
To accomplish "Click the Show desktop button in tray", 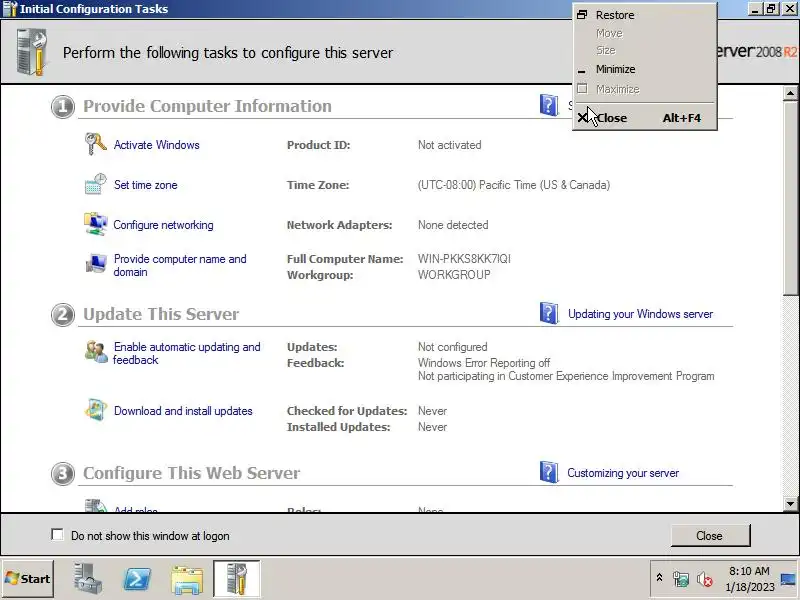I will (x=789, y=579).
